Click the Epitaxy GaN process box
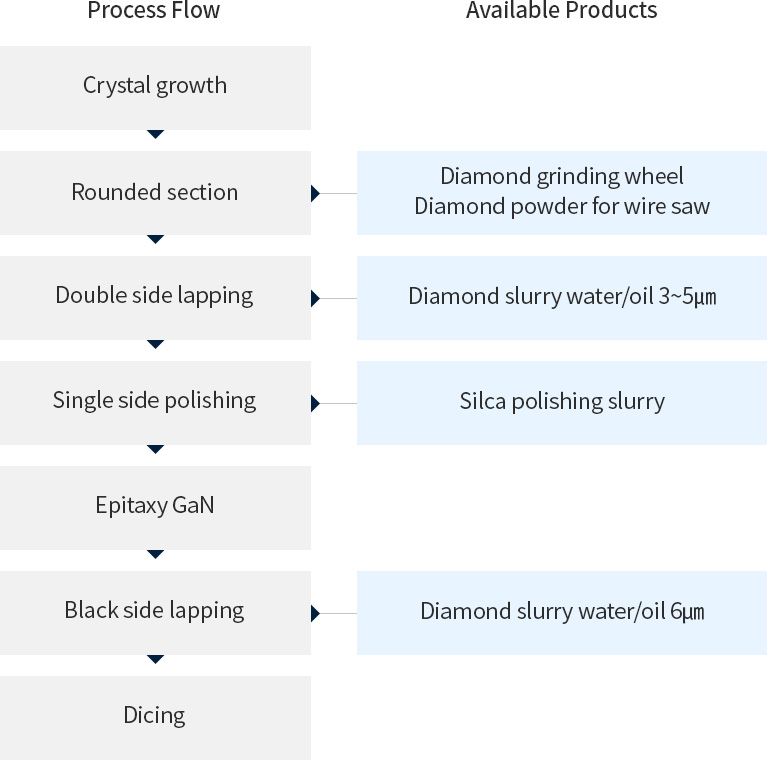 [155, 508]
